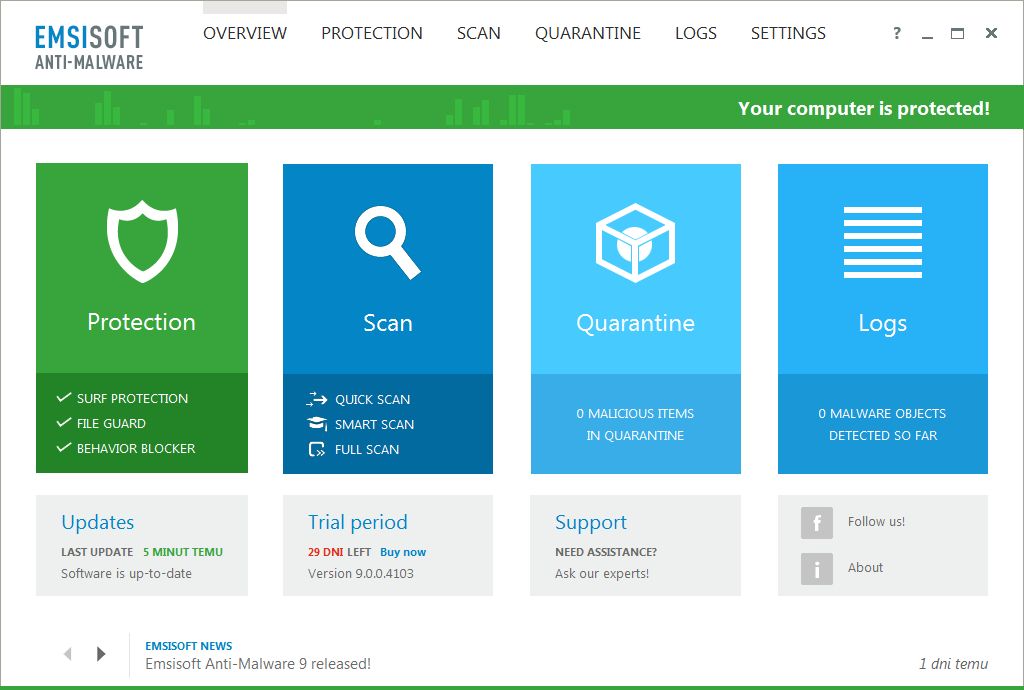The image size is (1024, 690).
Task: Click 0 MALWARE OBJECTS DETECTED SO FAR text
Action: [882, 424]
